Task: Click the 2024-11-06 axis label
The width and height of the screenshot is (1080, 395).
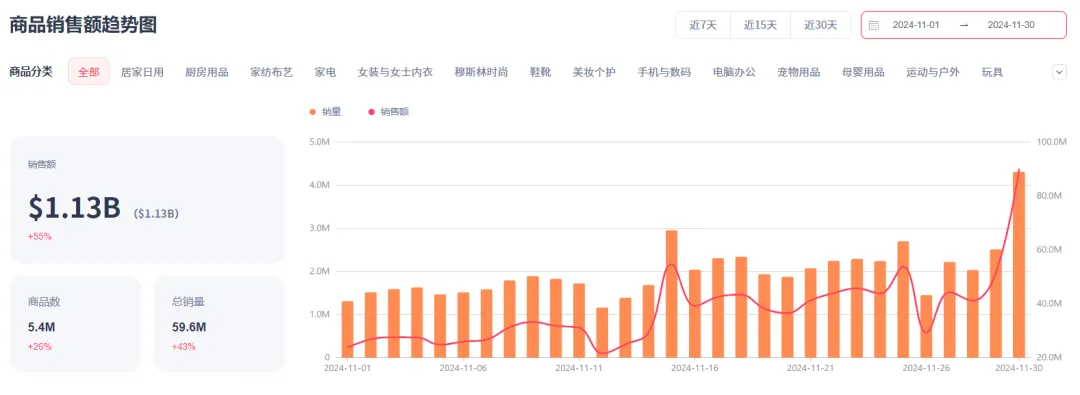Action: (x=464, y=368)
